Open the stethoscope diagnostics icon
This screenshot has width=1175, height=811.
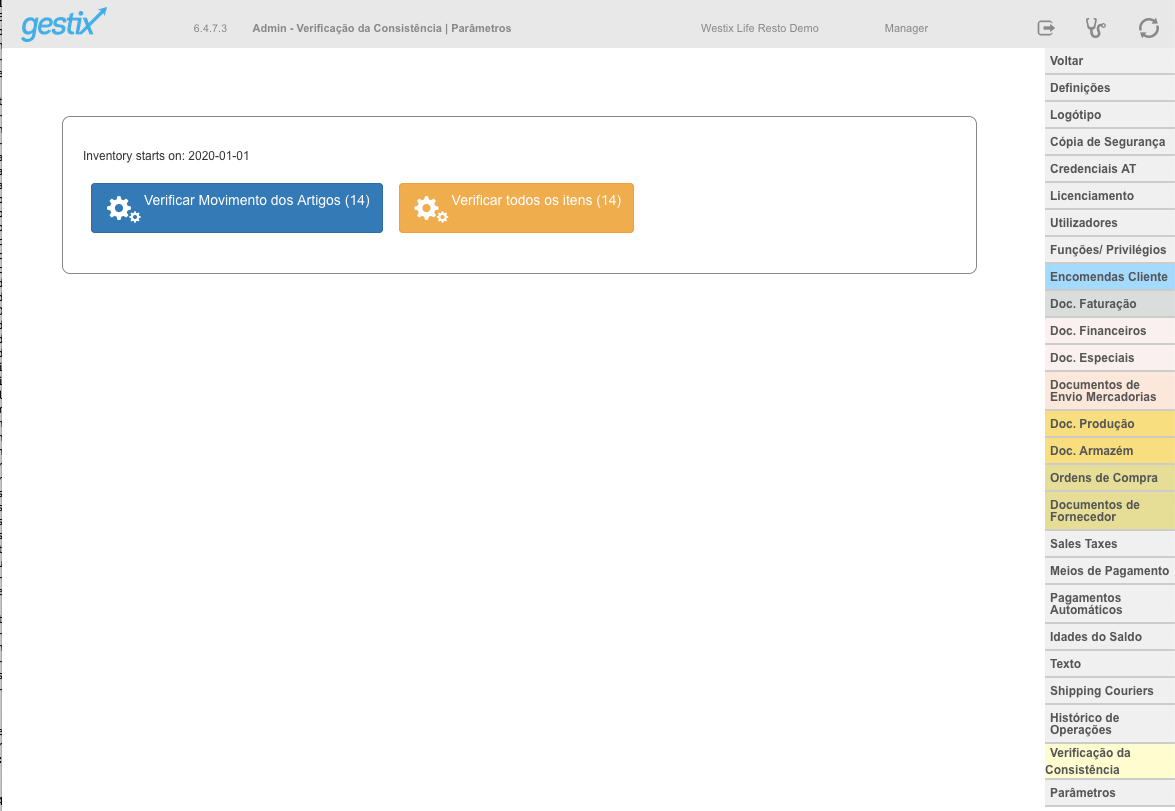coord(1096,28)
